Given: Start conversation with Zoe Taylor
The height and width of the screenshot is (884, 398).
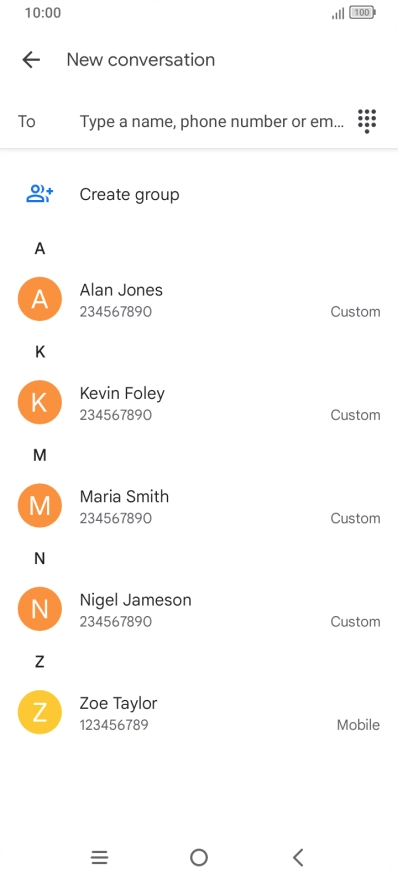Looking at the screenshot, I should (x=199, y=712).
